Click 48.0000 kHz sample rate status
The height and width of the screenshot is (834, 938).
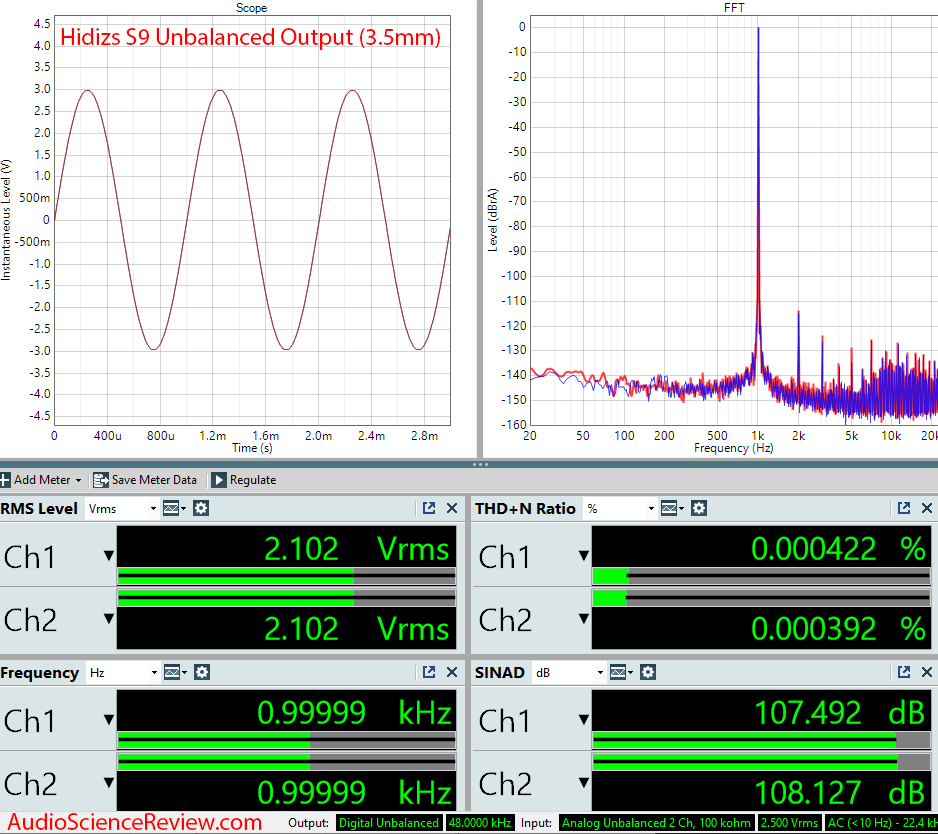tap(480, 823)
